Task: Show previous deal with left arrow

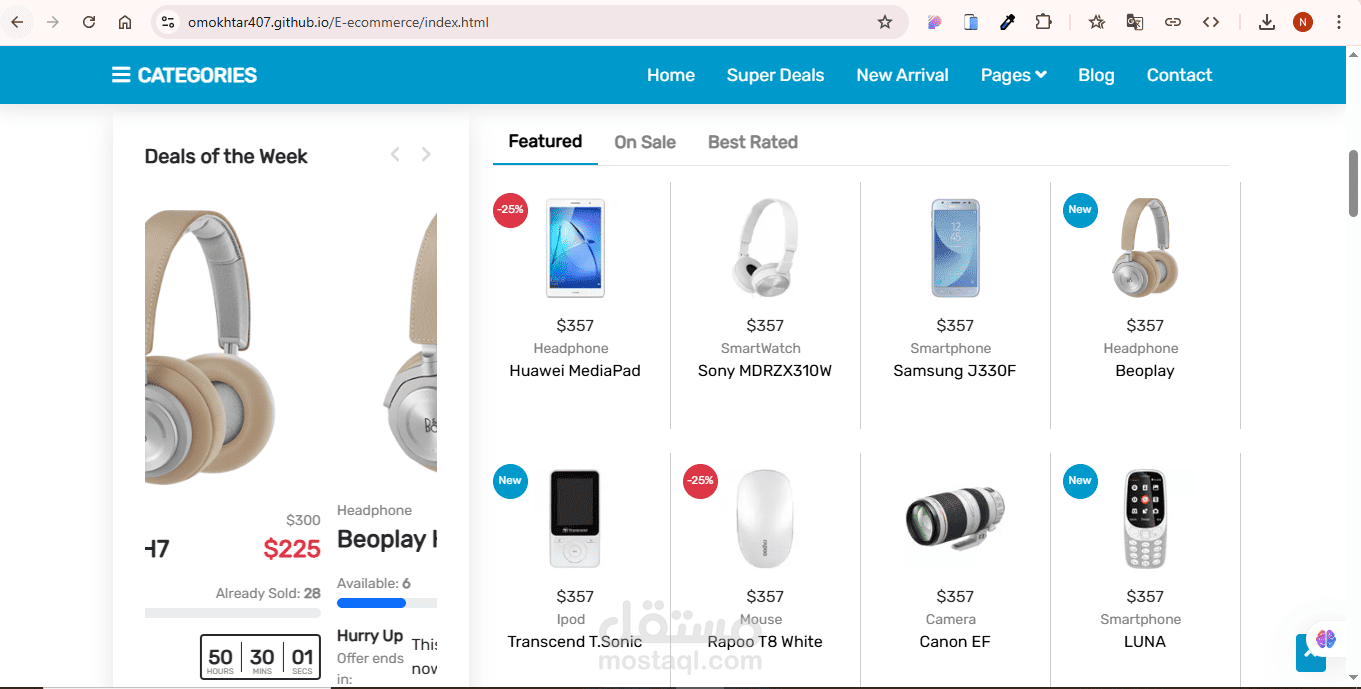Action: (395, 154)
